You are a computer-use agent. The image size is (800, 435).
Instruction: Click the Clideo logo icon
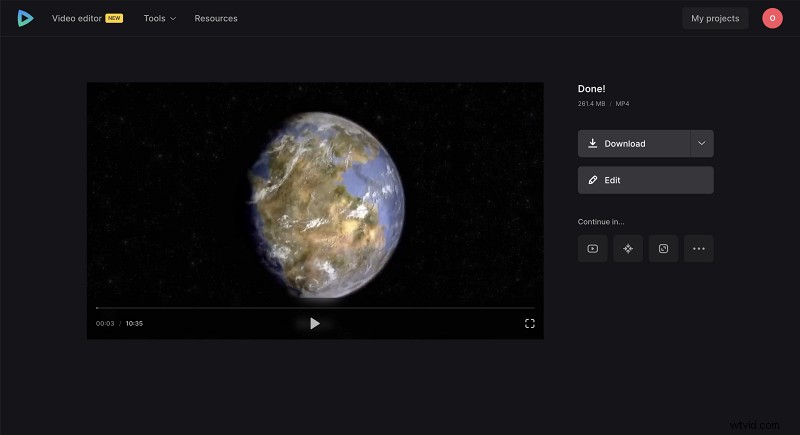25,18
